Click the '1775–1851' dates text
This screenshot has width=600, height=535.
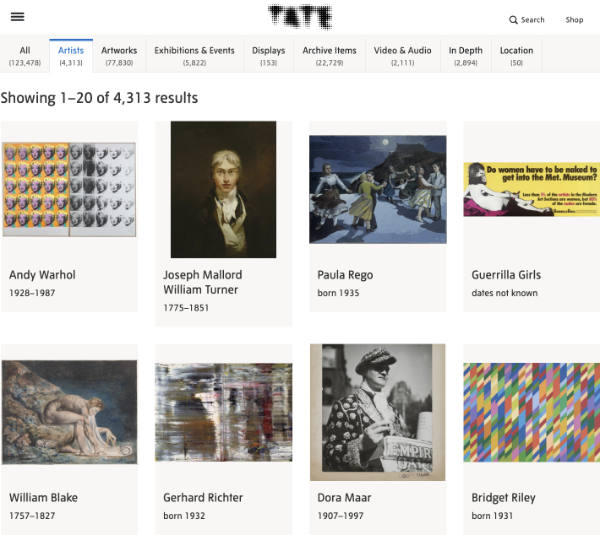(x=186, y=308)
